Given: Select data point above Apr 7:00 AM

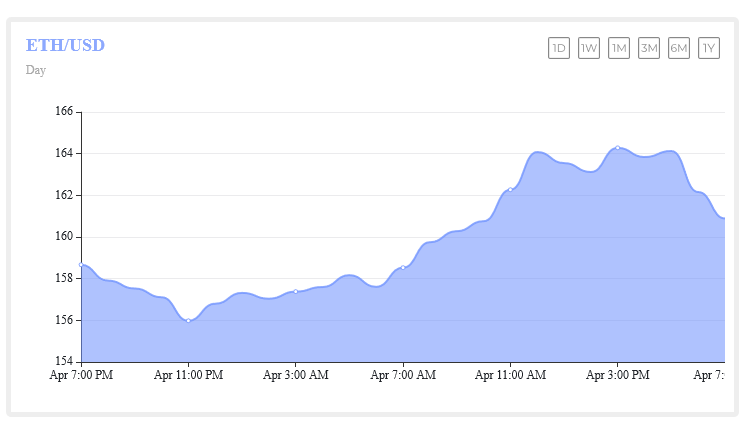Looking at the screenshot, I should point(403,267).
